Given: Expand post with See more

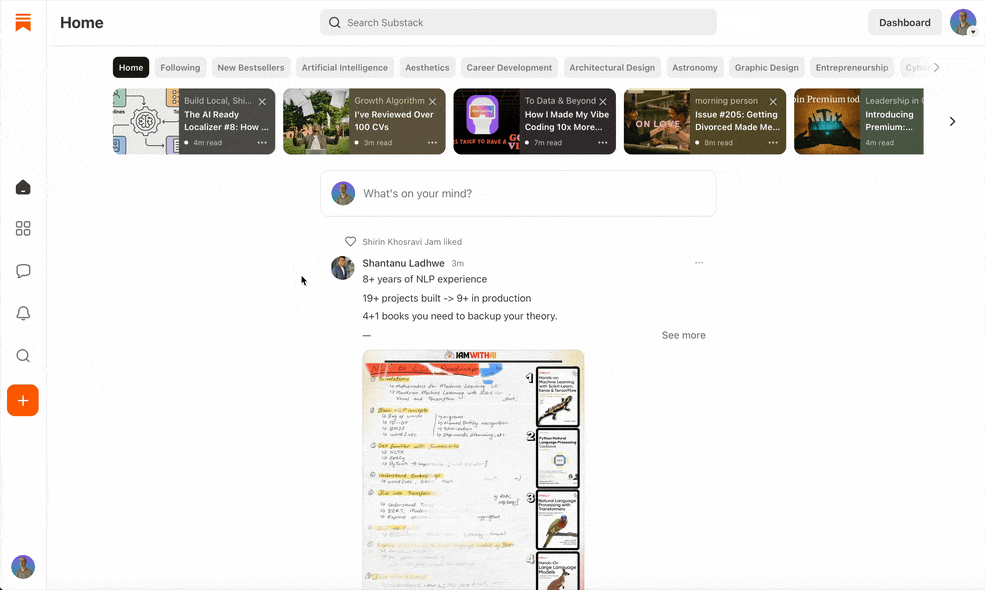Looking at the screenshot, I should pyautogui.click(x=683, y=335).
